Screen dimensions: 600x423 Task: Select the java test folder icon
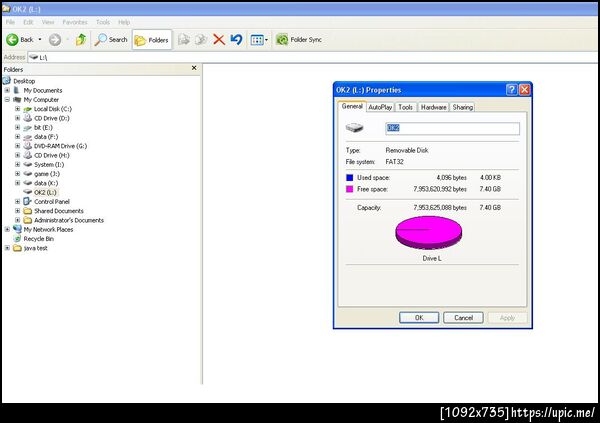coord(17,248)
